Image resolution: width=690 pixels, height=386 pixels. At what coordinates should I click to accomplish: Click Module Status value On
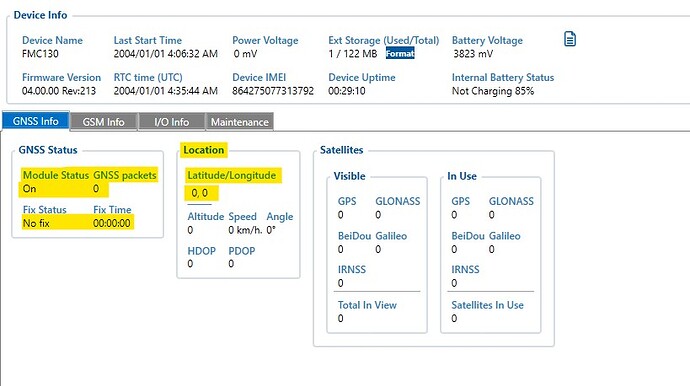(29, 189)
